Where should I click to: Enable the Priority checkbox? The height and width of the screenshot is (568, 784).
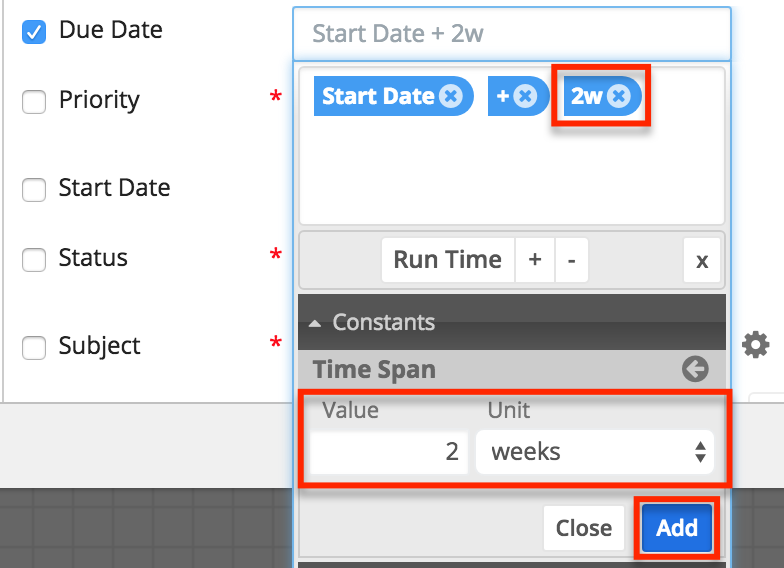(x=34, y=101)
